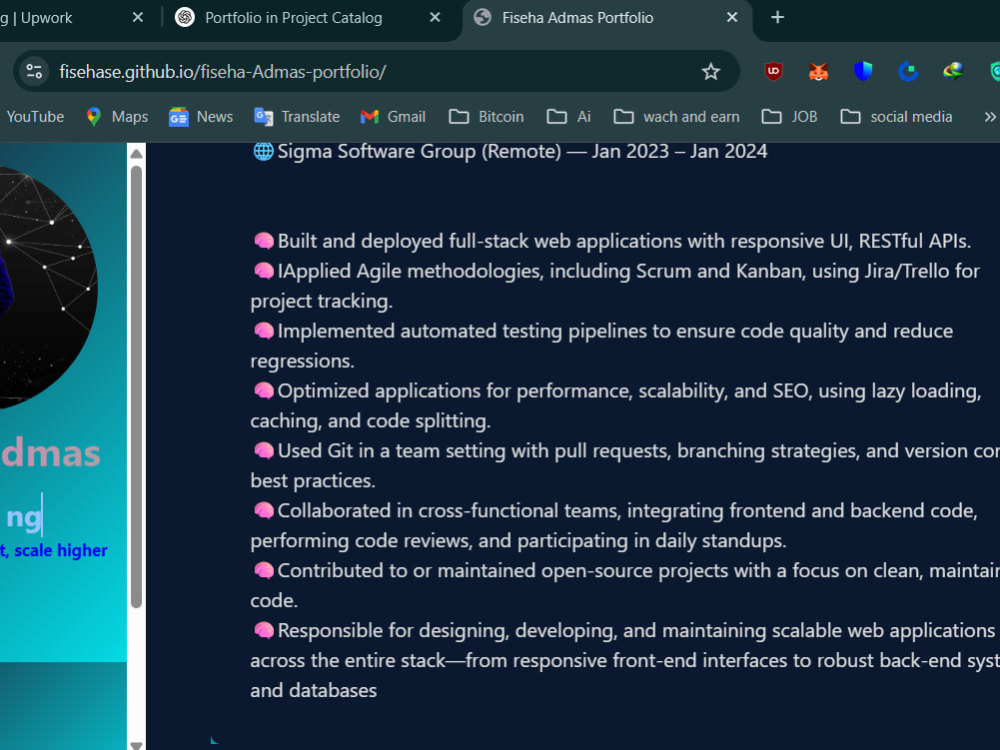Open the YouTube bookmark

pos(34,117)
